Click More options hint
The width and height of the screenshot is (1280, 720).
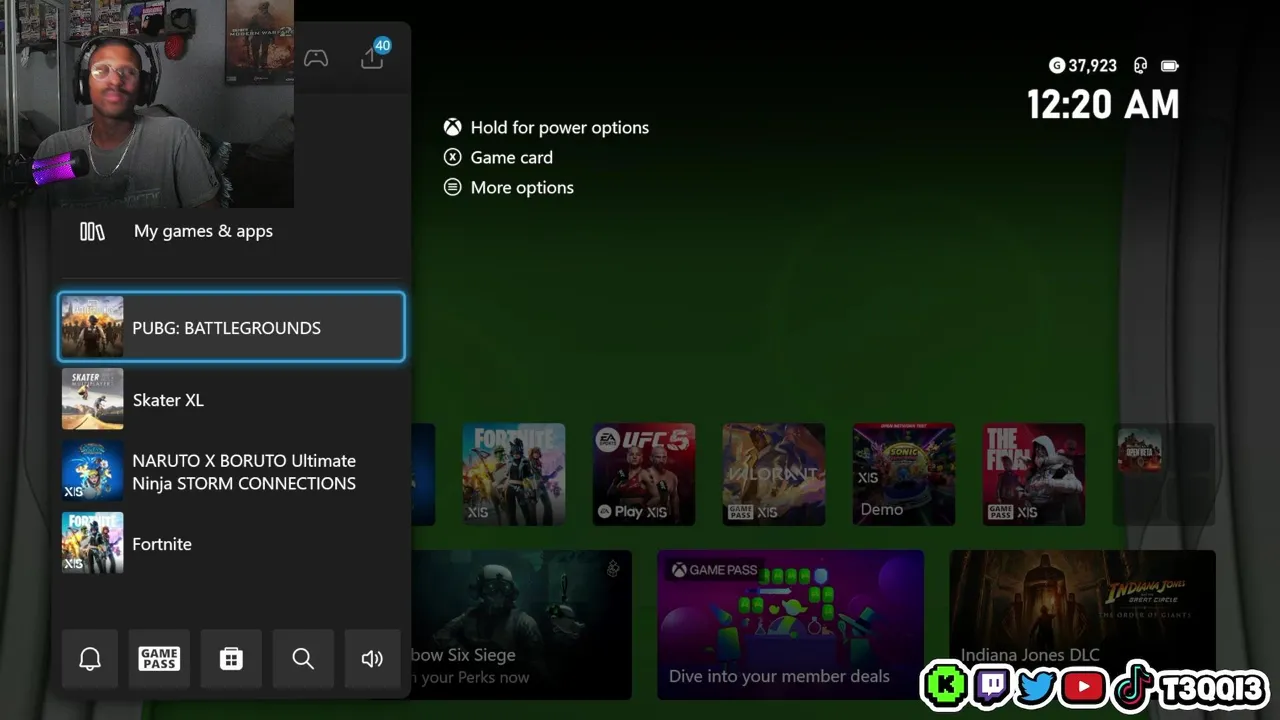pos(522,187)
